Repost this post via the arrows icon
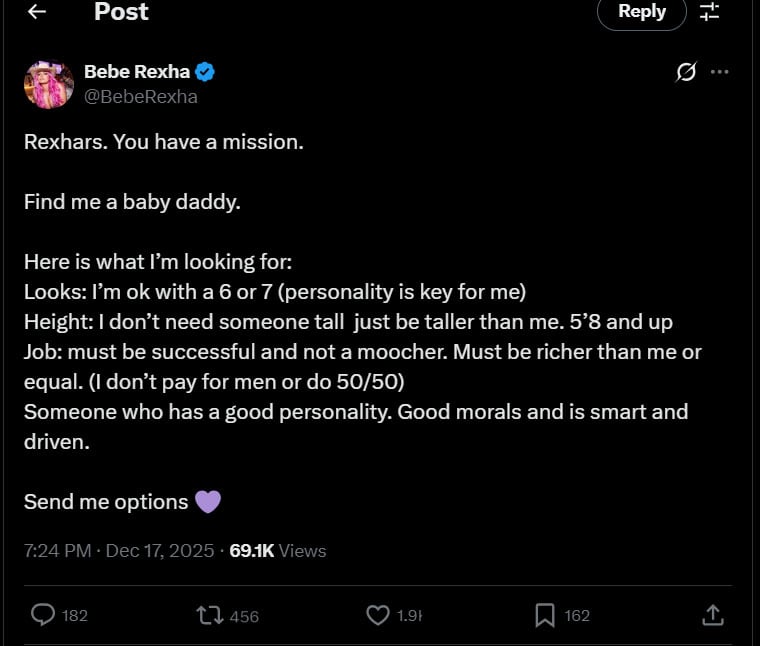The height and width of the screenshot is (646, 760). [209, 615]
